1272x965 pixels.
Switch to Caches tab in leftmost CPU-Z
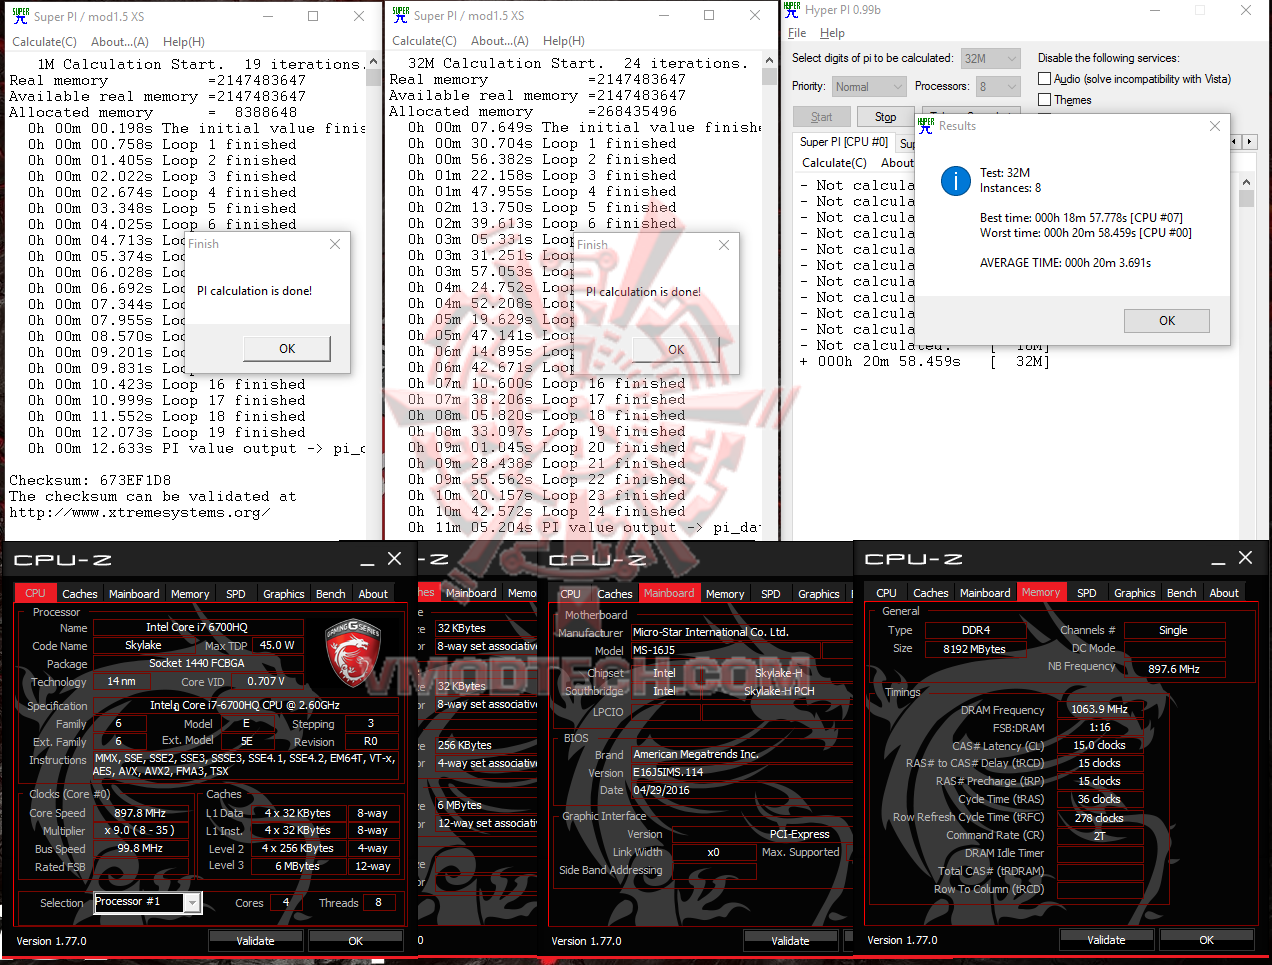(80, 594)
